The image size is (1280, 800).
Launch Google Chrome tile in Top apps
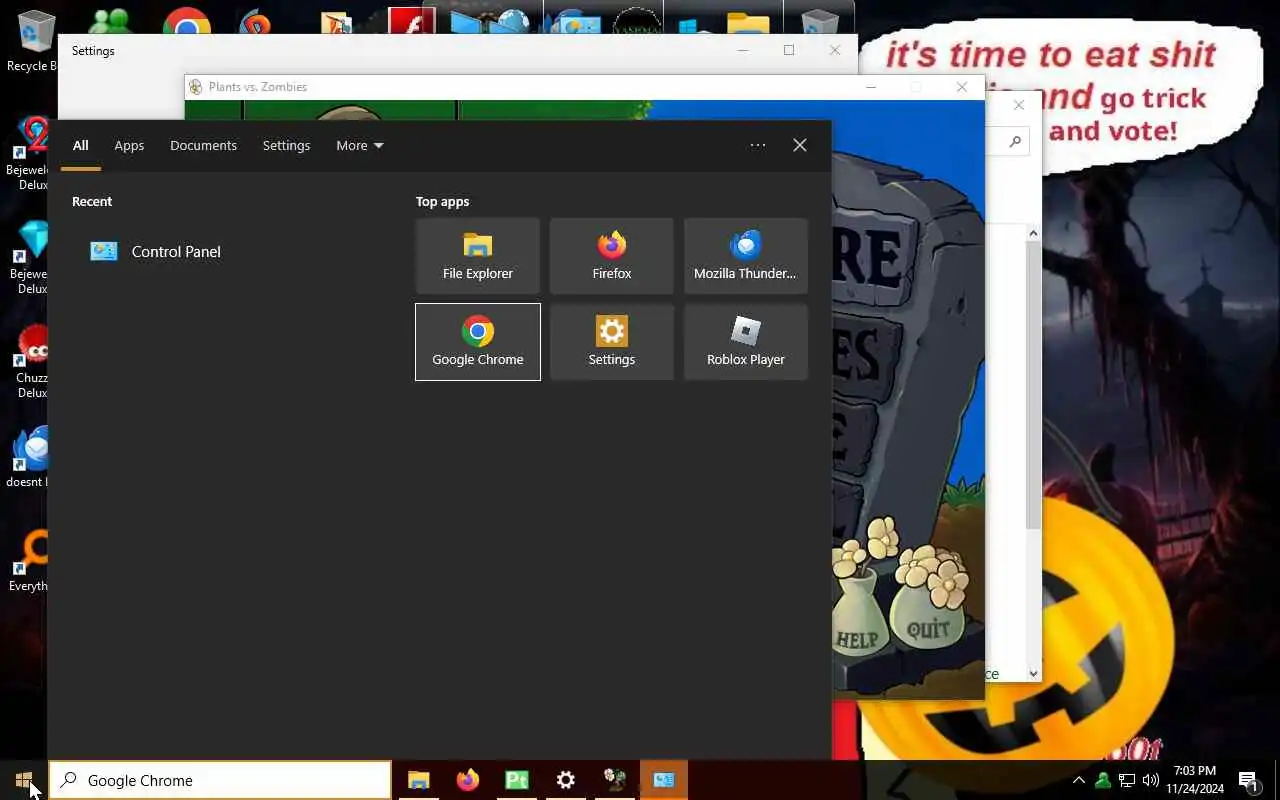pos(478,342)
